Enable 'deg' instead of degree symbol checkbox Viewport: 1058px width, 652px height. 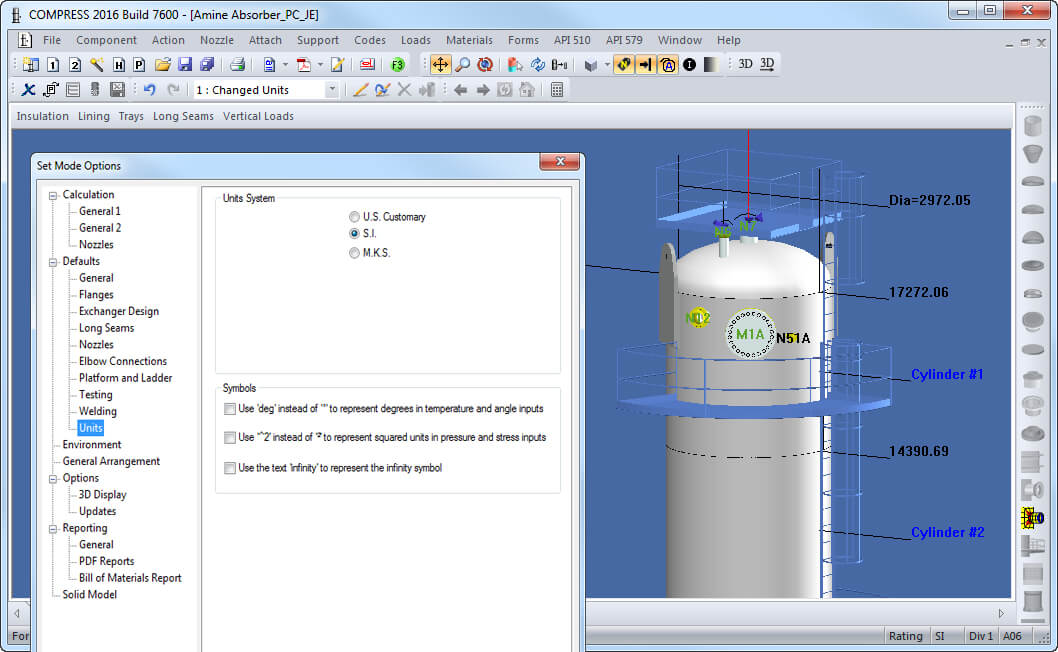[229, 409]
